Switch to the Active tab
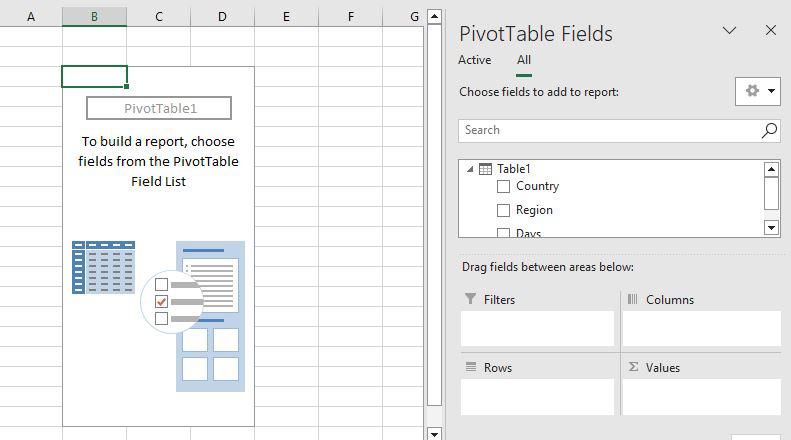This screenshot has height=440, width=791. click(474, 60)
